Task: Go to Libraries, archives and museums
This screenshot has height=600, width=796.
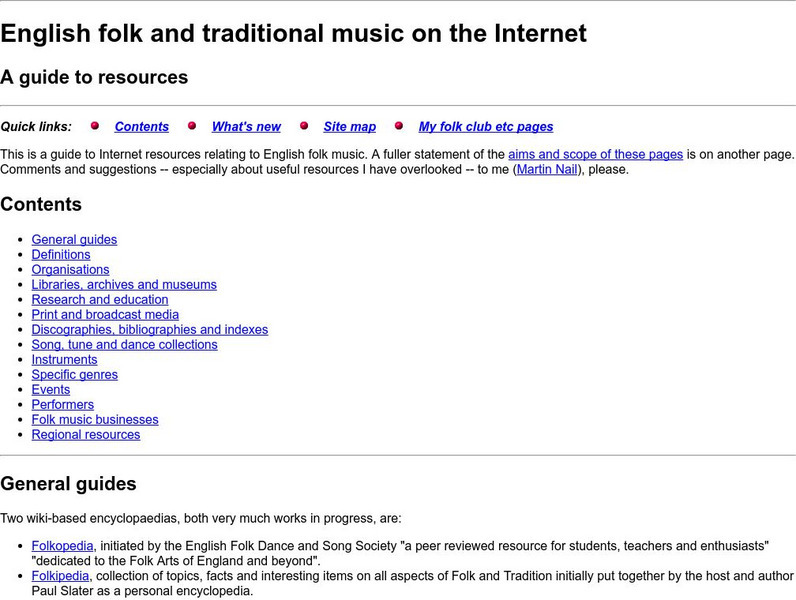Action: [x=124, y=284]
